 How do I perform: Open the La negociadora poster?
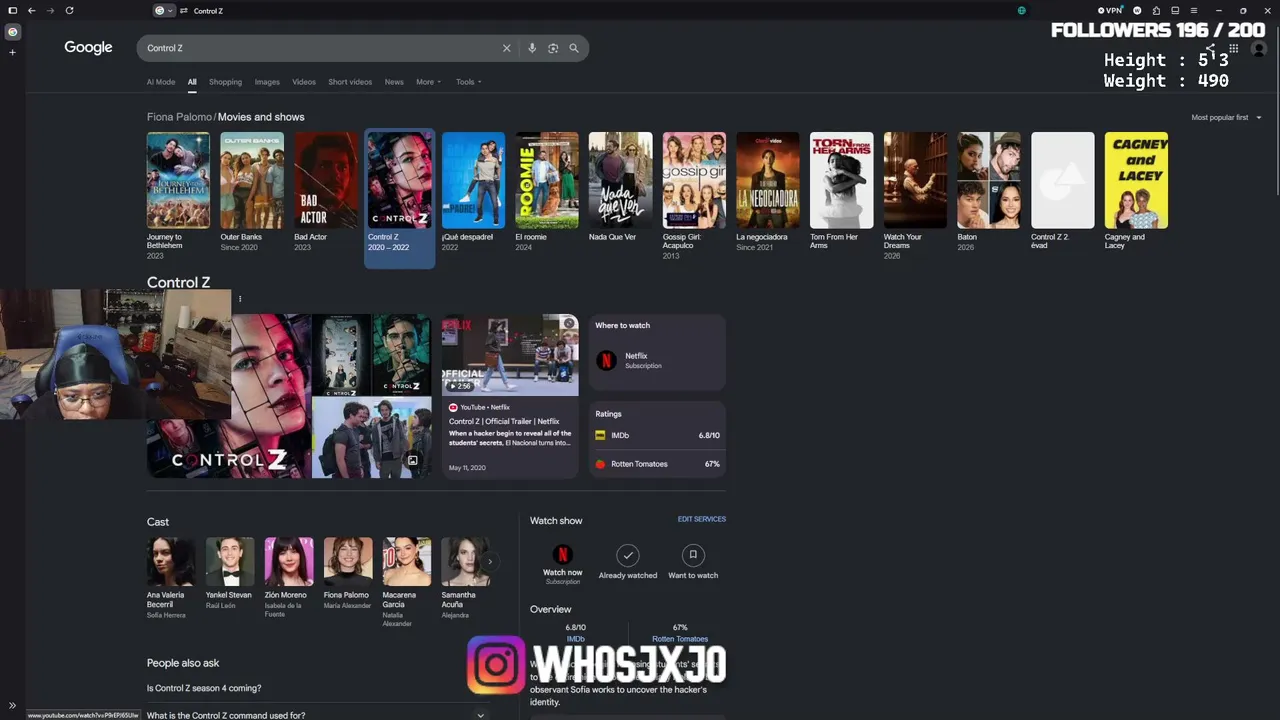tap(768, 180)
